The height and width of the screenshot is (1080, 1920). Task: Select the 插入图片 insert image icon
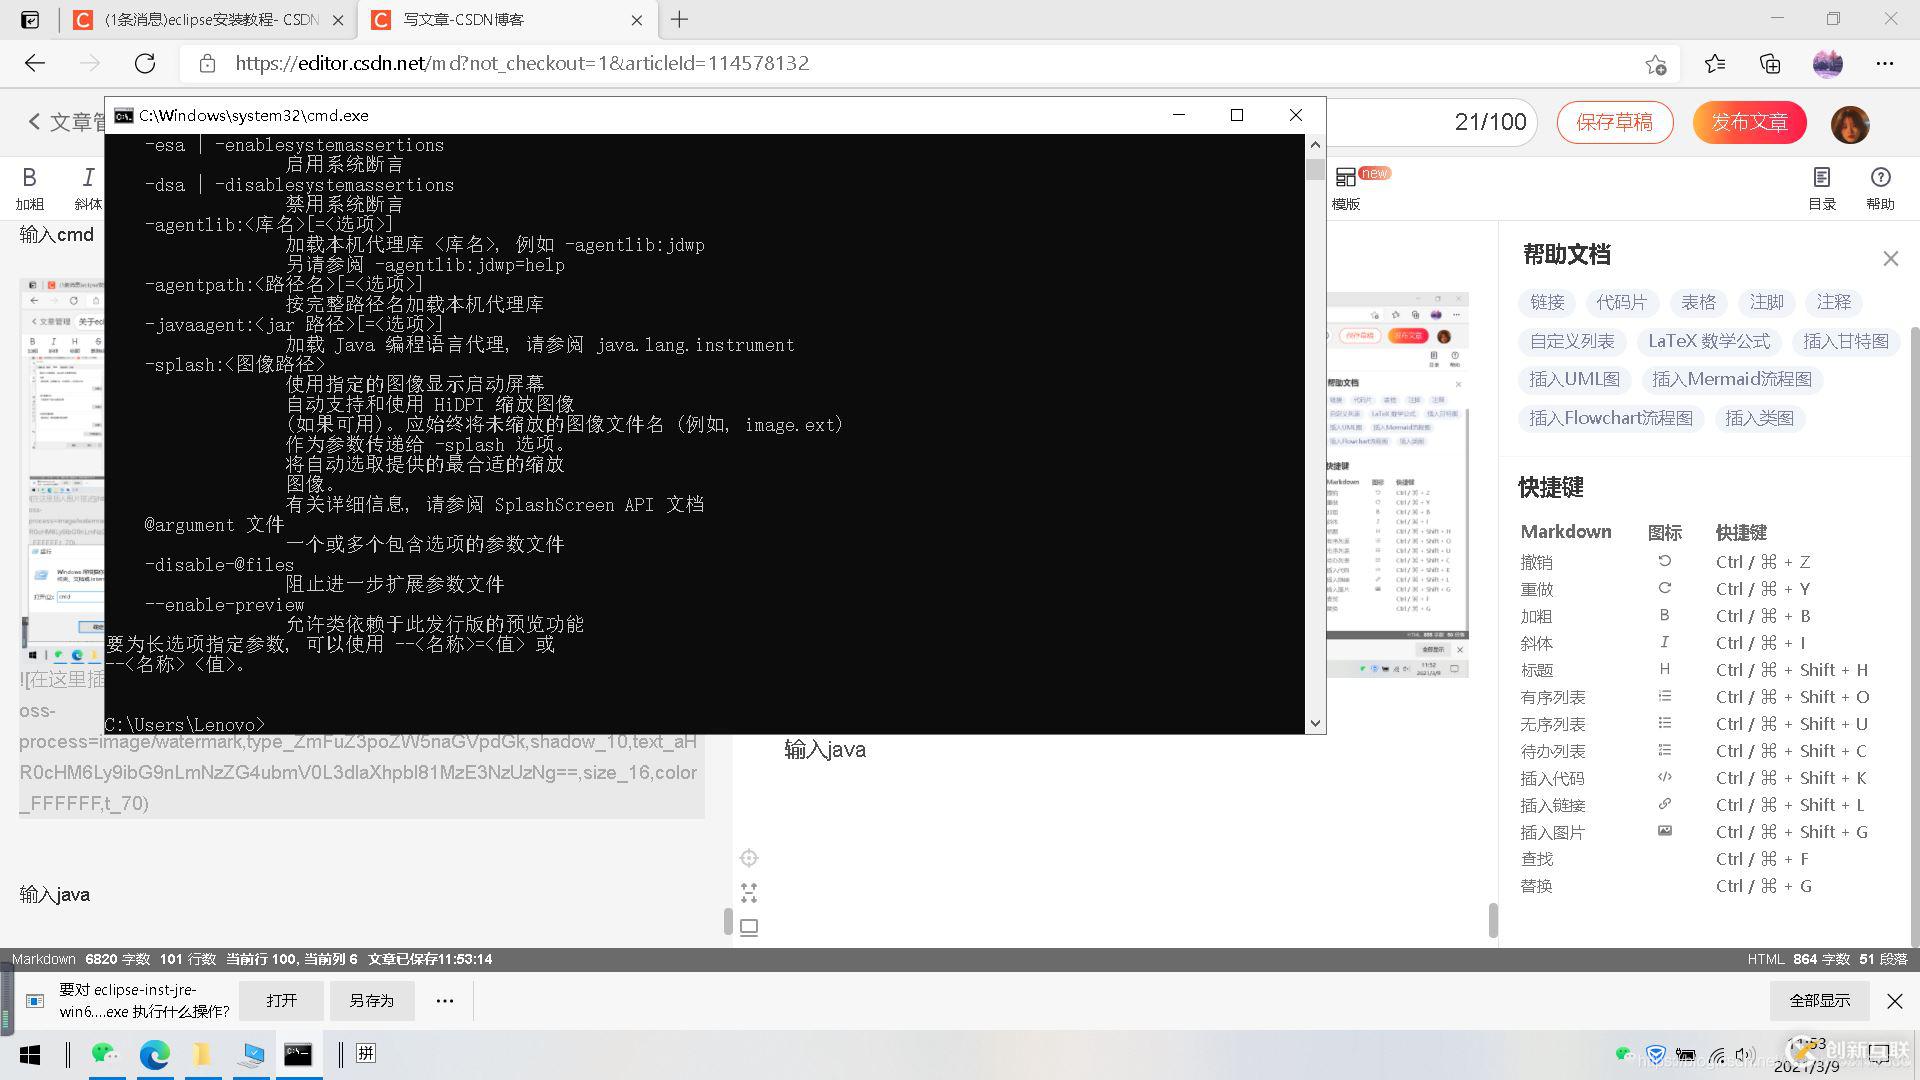1664,831
